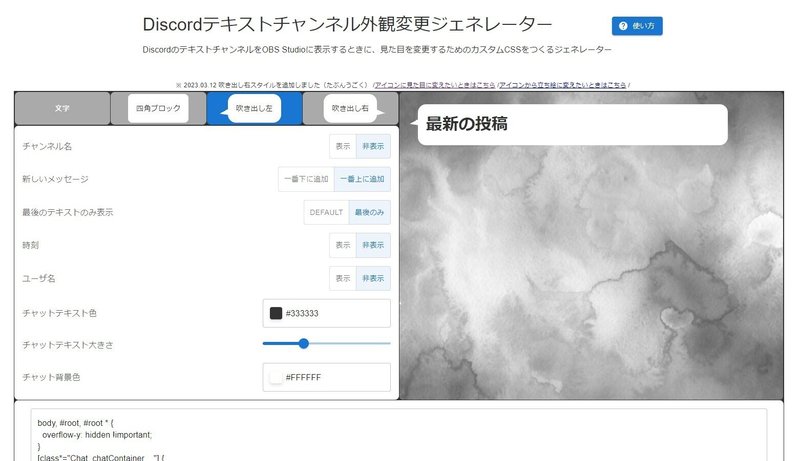Set チャンネル名 to 表示
Viewport: 800px width, 461px height.
(343, 146)
